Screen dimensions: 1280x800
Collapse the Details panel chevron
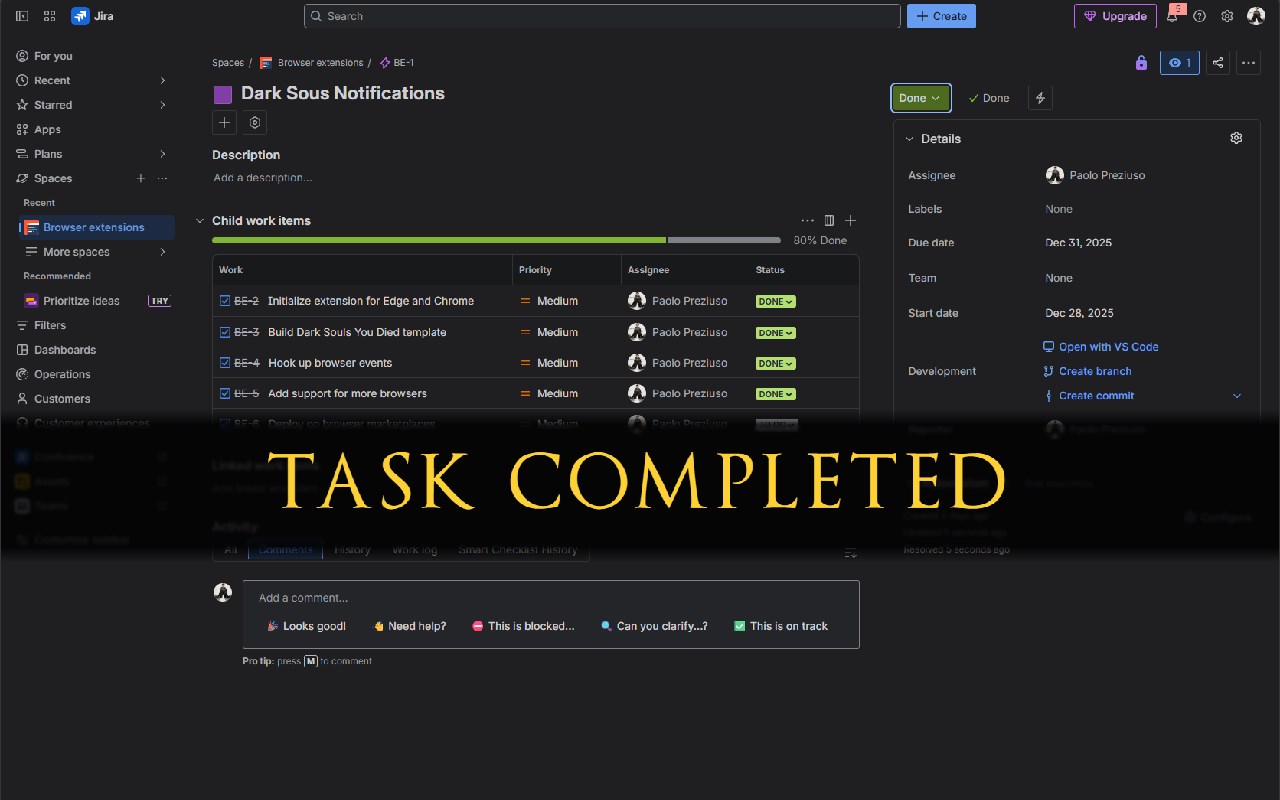coord(909,139)
